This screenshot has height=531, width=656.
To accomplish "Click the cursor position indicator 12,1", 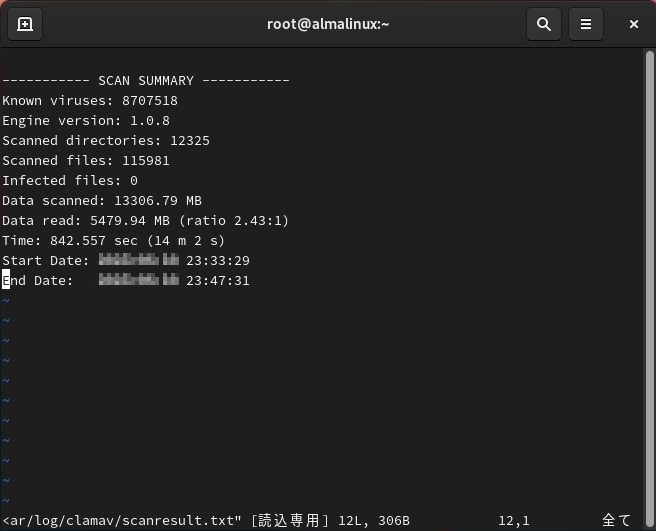I will point(513,520).
